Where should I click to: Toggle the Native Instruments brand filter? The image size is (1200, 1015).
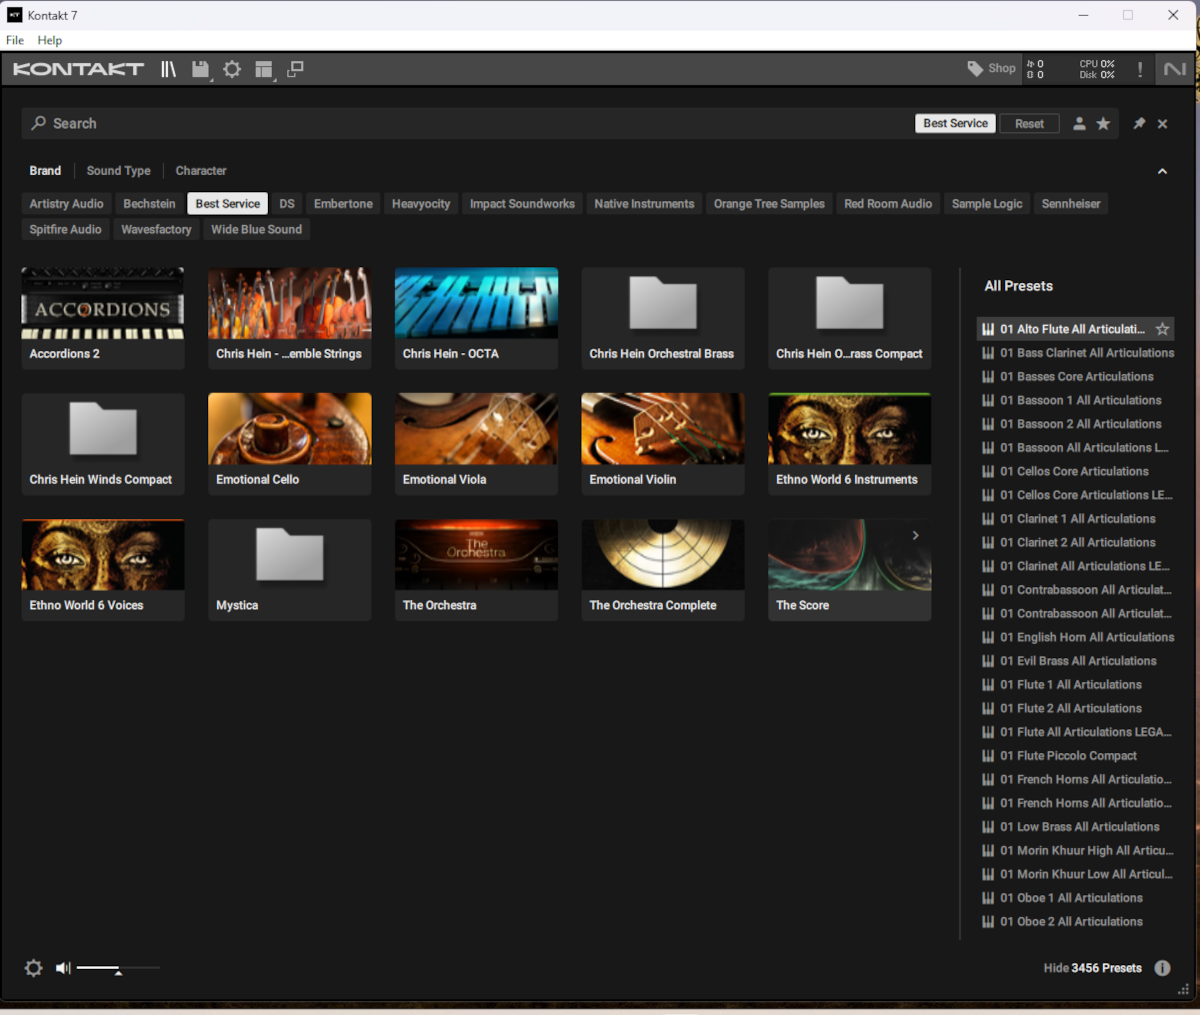point(644,204)
